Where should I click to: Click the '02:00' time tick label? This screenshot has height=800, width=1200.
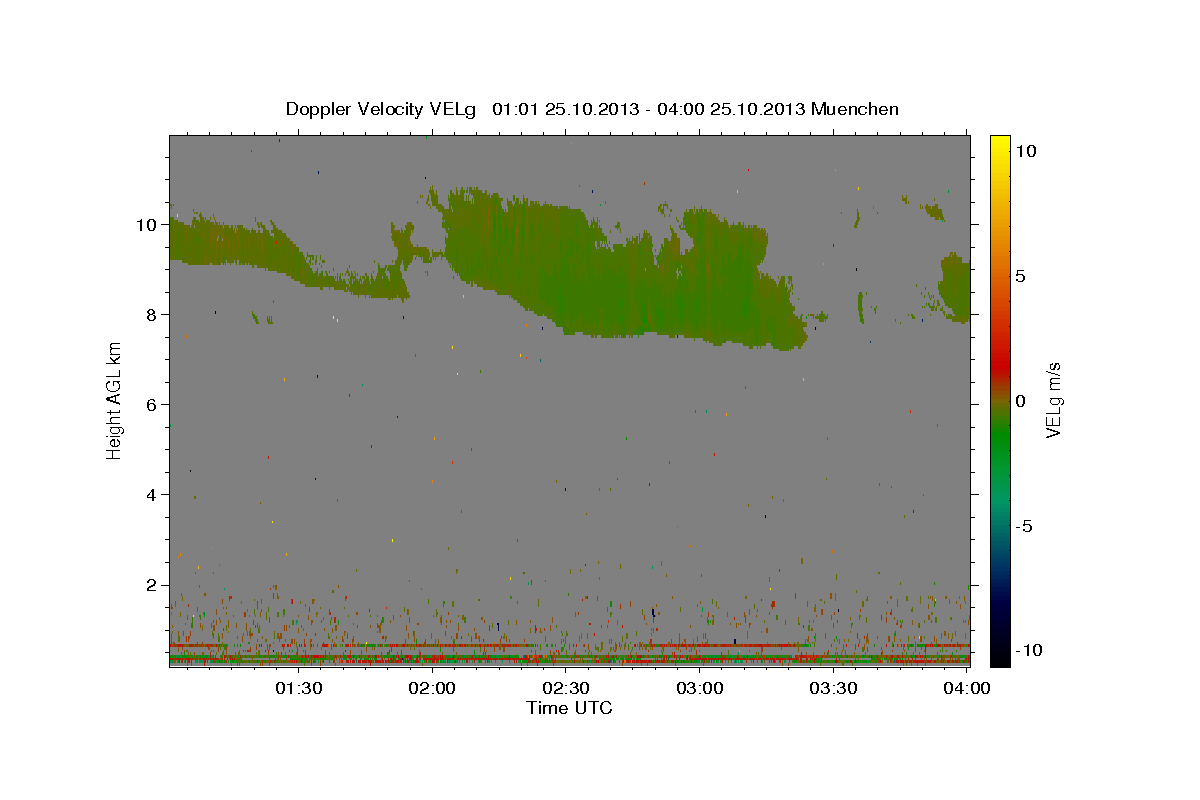(x=433, y=688)
